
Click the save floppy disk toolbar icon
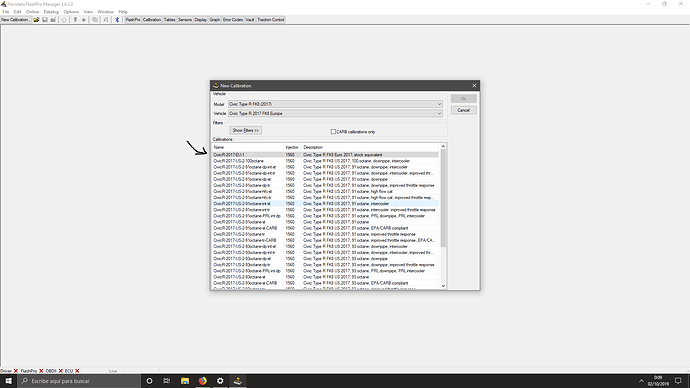tap(45, 20)
